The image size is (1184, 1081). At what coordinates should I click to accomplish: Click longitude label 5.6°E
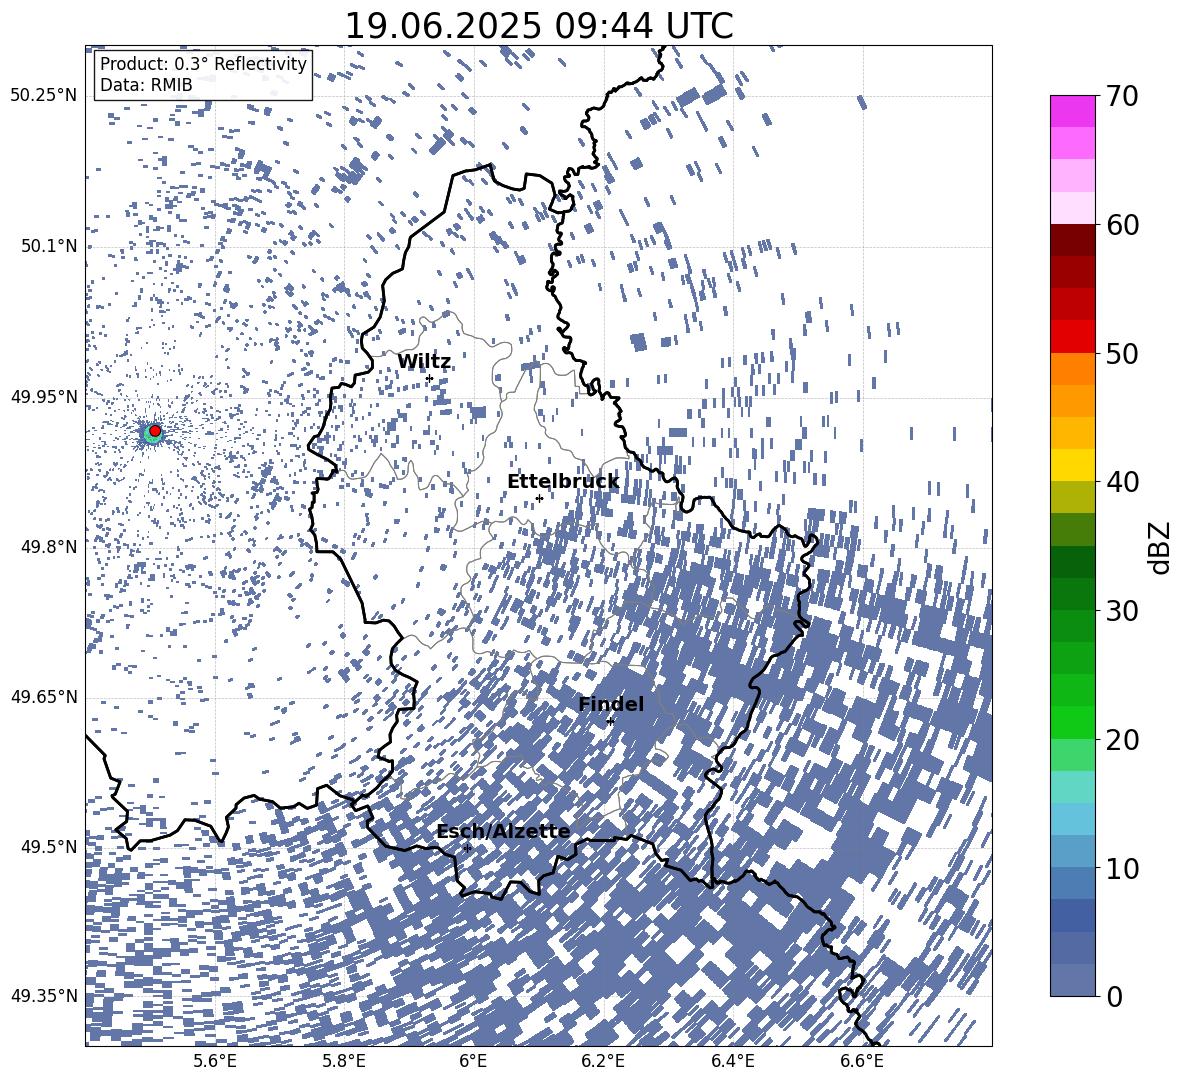pos(215,1061)
